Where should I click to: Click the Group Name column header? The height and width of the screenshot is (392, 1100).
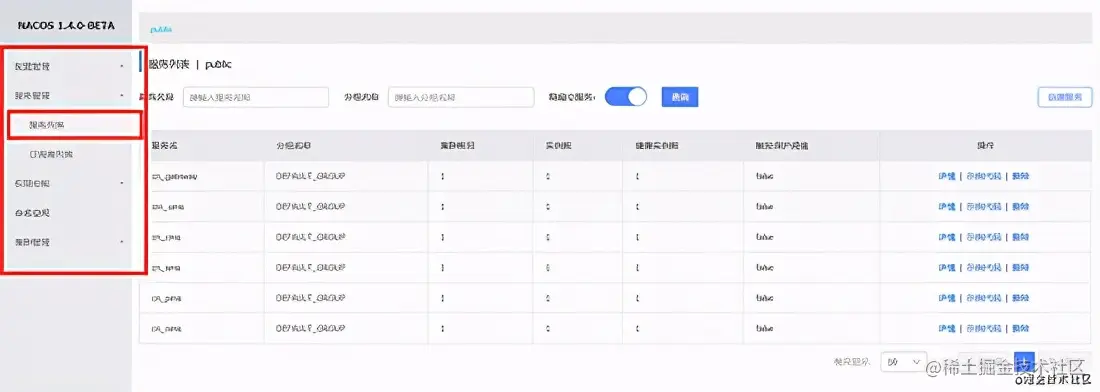[x=294, y=146]
